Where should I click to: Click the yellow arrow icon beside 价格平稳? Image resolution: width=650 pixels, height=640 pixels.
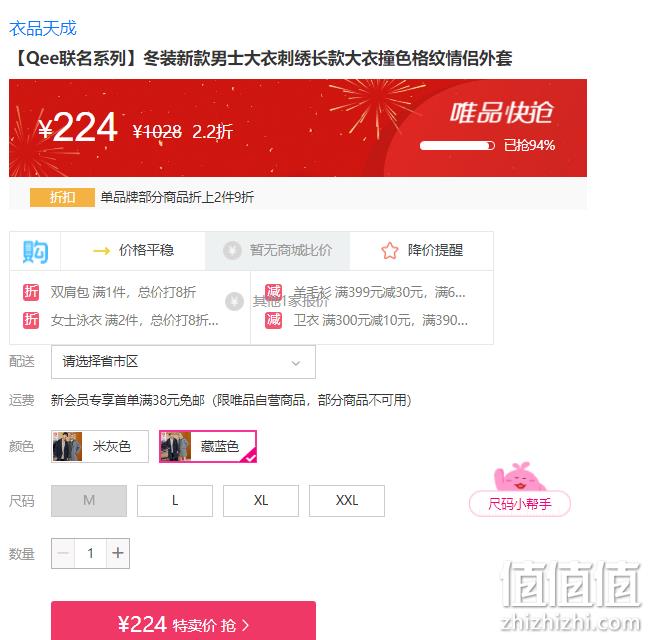tap(101, 251)
